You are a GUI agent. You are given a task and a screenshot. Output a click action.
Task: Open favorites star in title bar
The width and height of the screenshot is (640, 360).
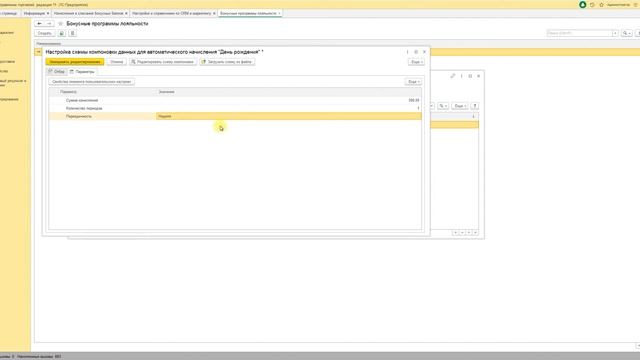click(x=601, y=5)
